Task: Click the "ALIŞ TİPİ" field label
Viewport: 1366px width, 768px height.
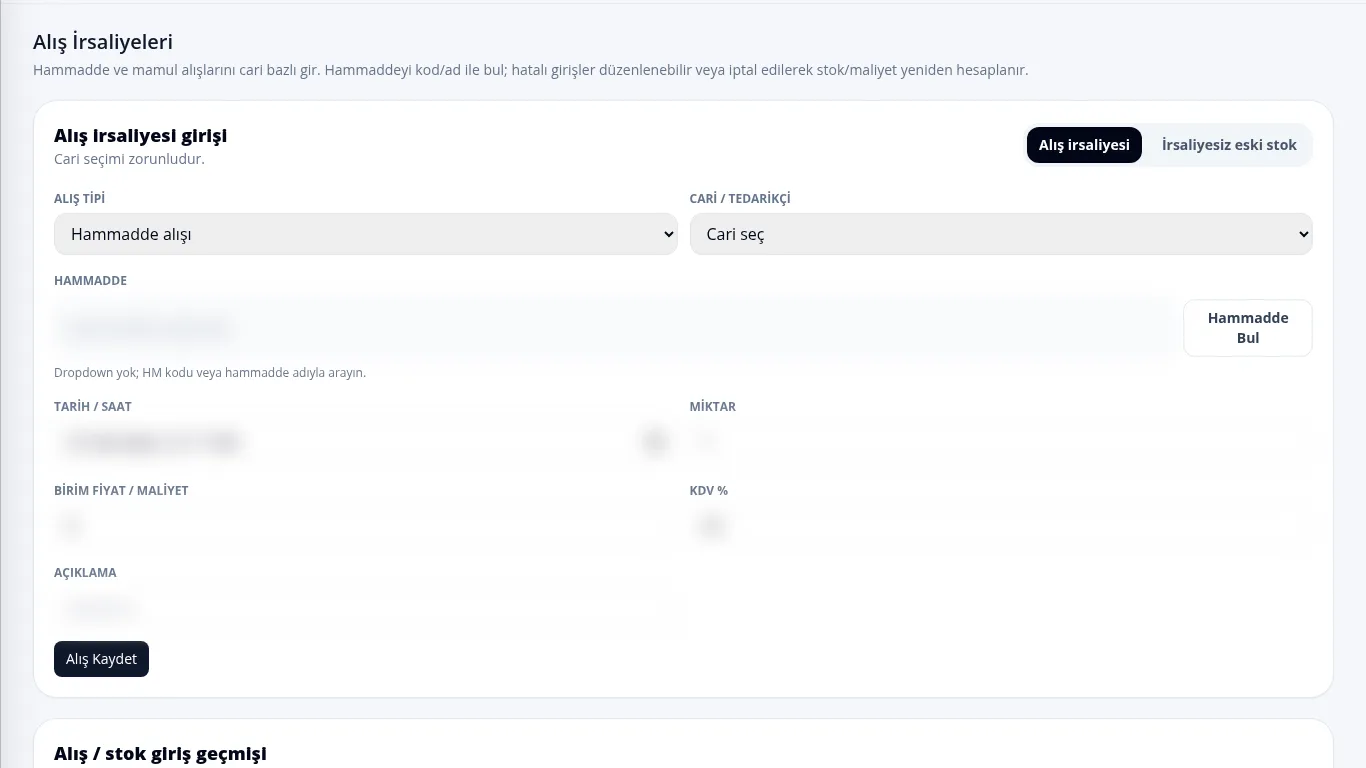Action: [79, 199]
